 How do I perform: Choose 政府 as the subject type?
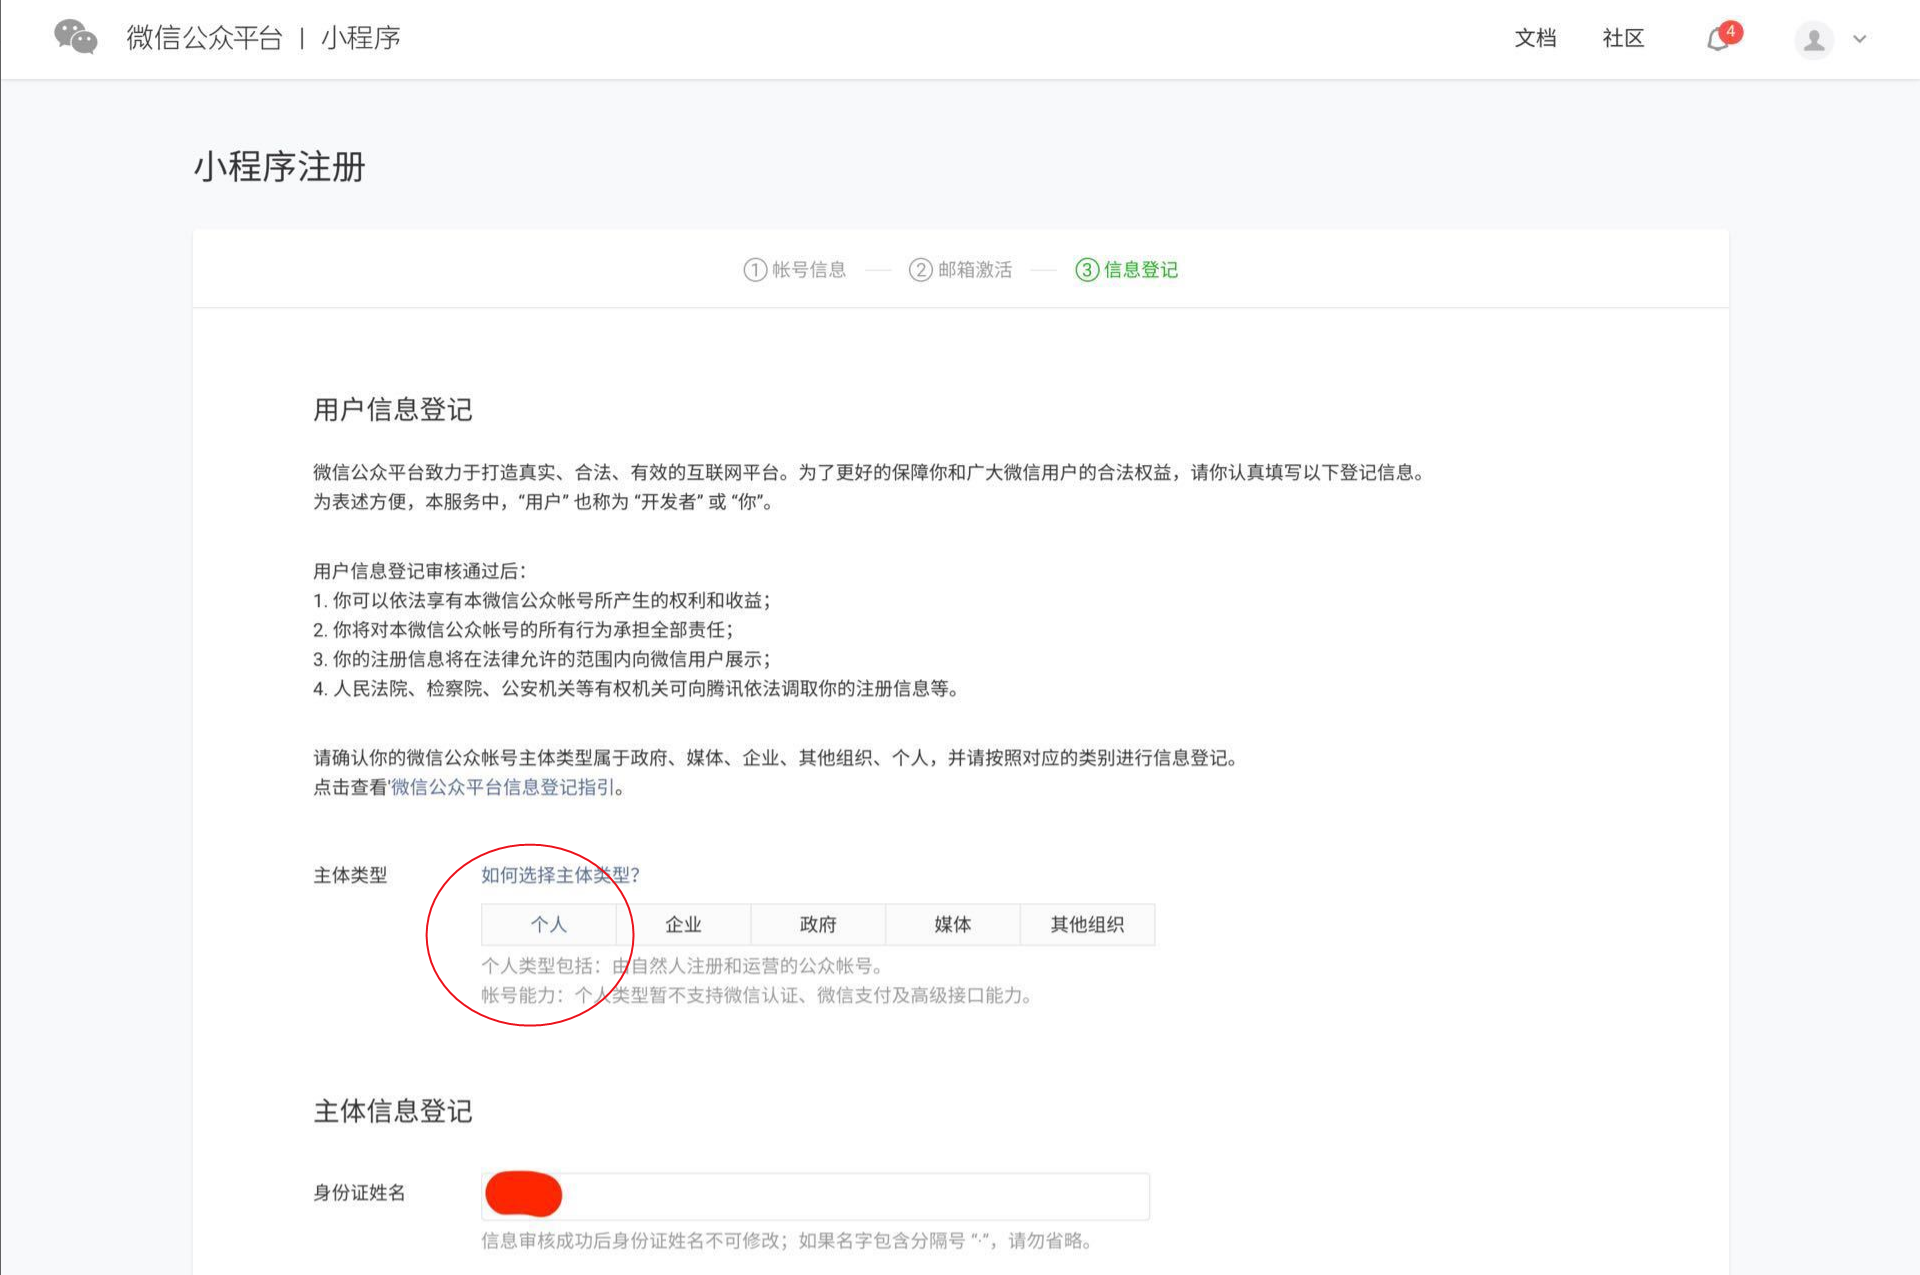pos(818,924)
